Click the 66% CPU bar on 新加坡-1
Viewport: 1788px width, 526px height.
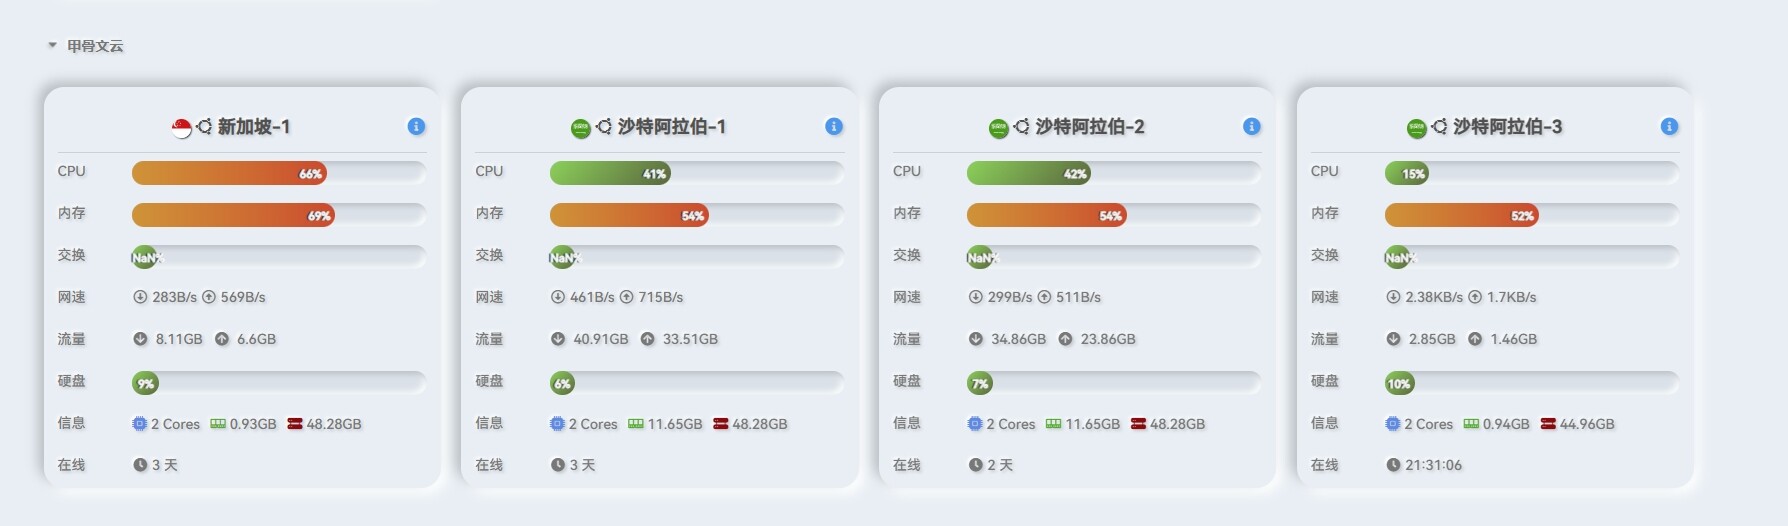(x=229, y=173)
